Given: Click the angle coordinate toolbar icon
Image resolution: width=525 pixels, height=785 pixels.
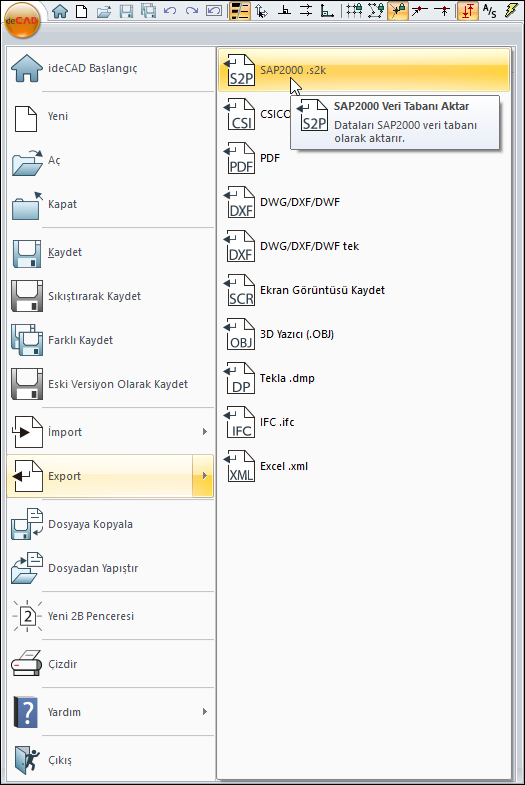Looking at the screenshot, I should (x=327, y=11).
